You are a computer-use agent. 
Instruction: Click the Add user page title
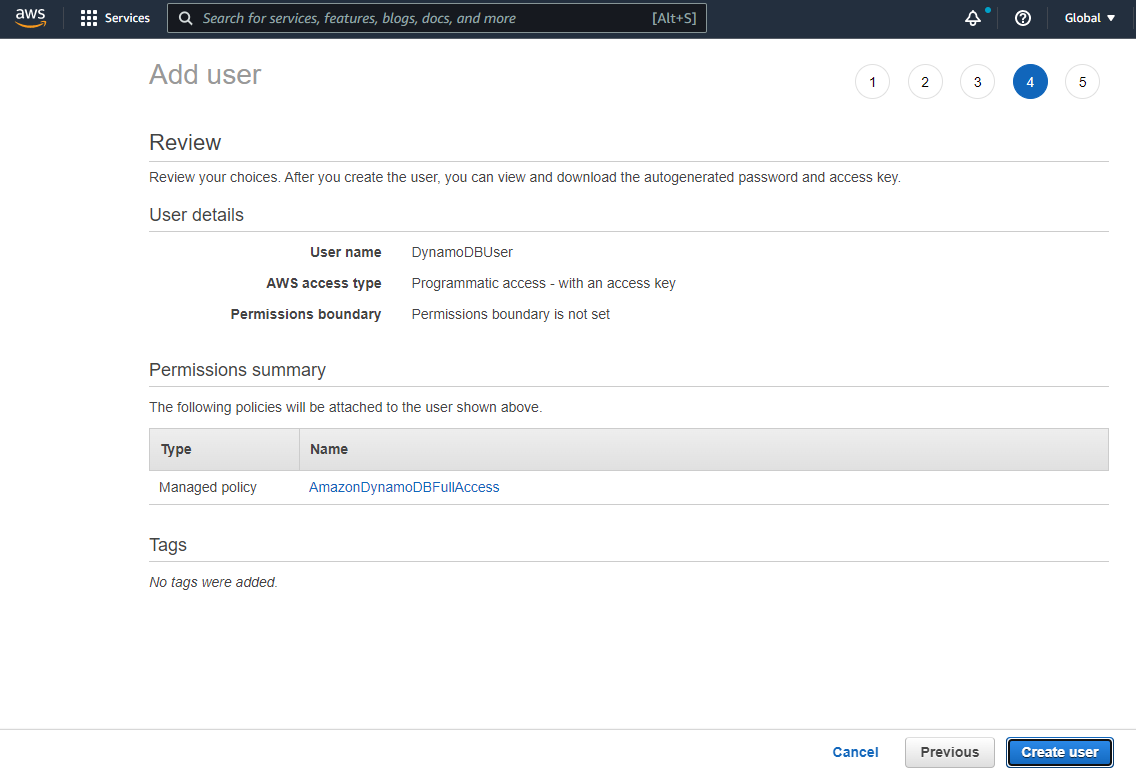coord(205,75)
